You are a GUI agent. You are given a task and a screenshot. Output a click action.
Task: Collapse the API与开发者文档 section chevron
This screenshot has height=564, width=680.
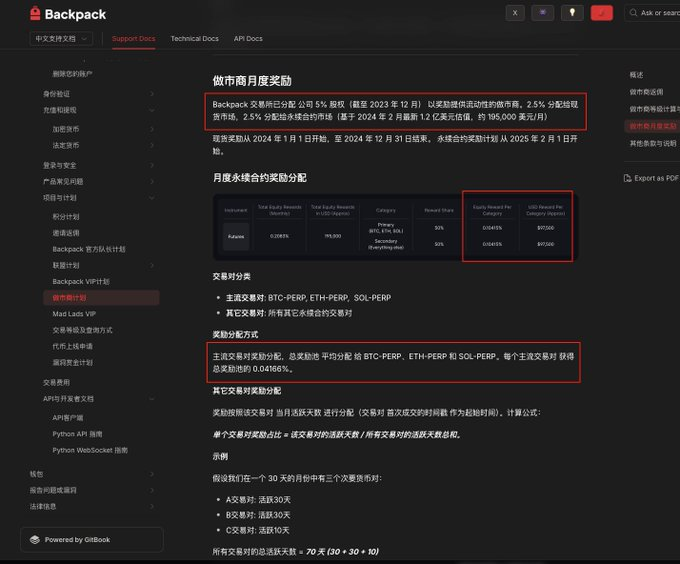point(152,399)
